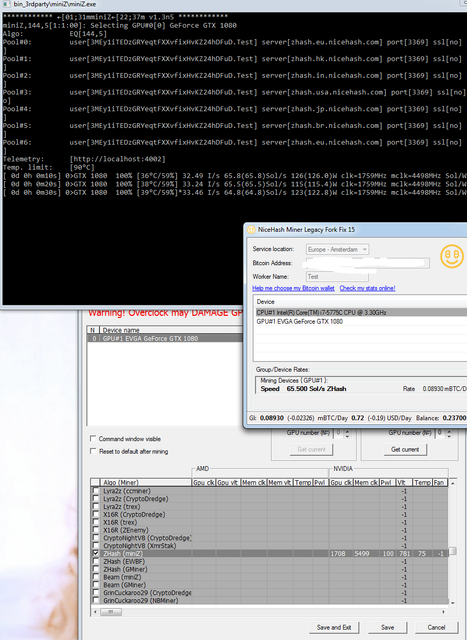Uncheck the ZHash (miniZ) checkbox
467x640 pixels.
tap(96, 553)
